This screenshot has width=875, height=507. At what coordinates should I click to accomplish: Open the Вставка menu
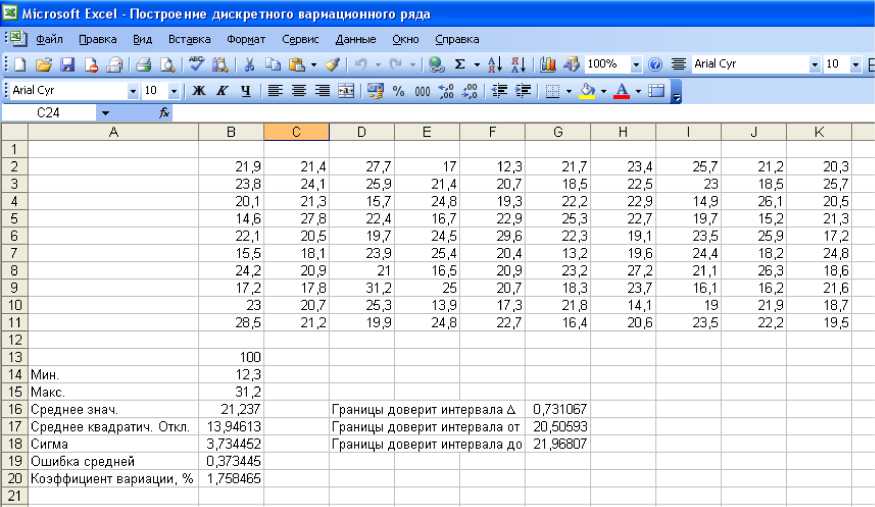(x=189, y=40)
